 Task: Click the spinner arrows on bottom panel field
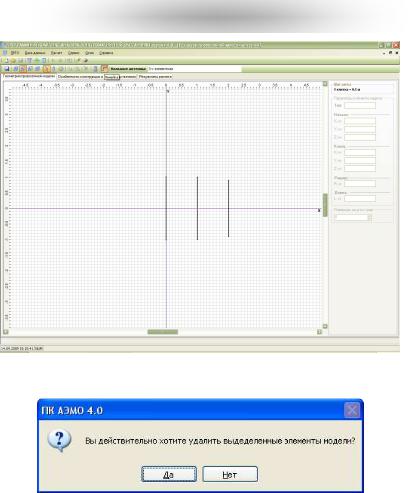(369, 217)
